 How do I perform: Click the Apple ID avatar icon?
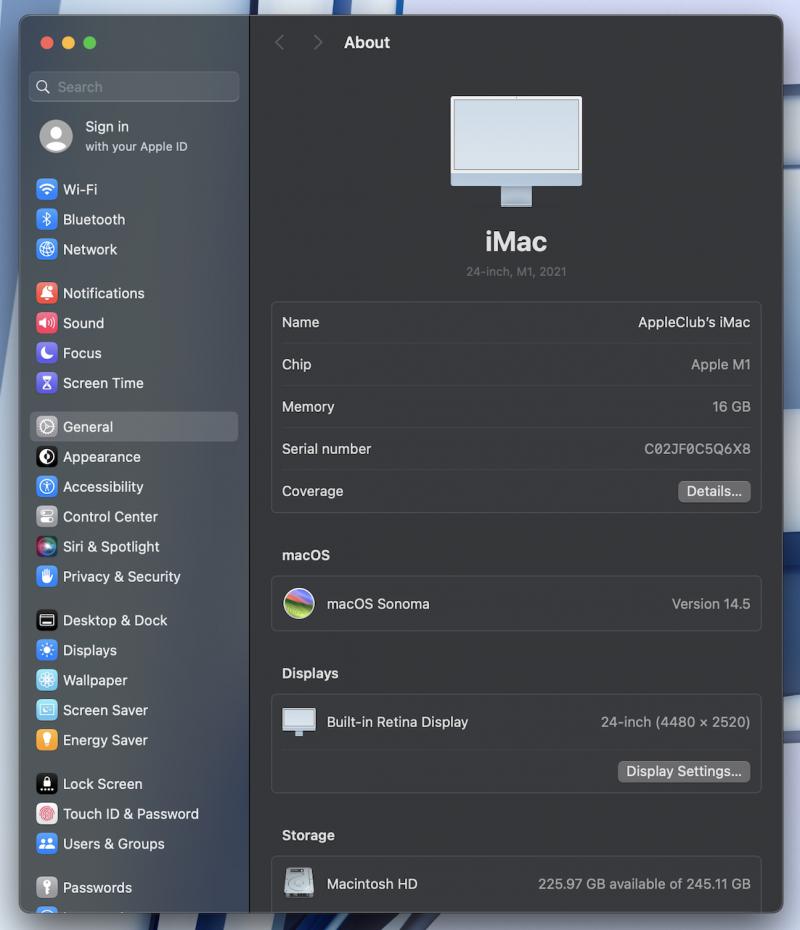coord(56,136)
